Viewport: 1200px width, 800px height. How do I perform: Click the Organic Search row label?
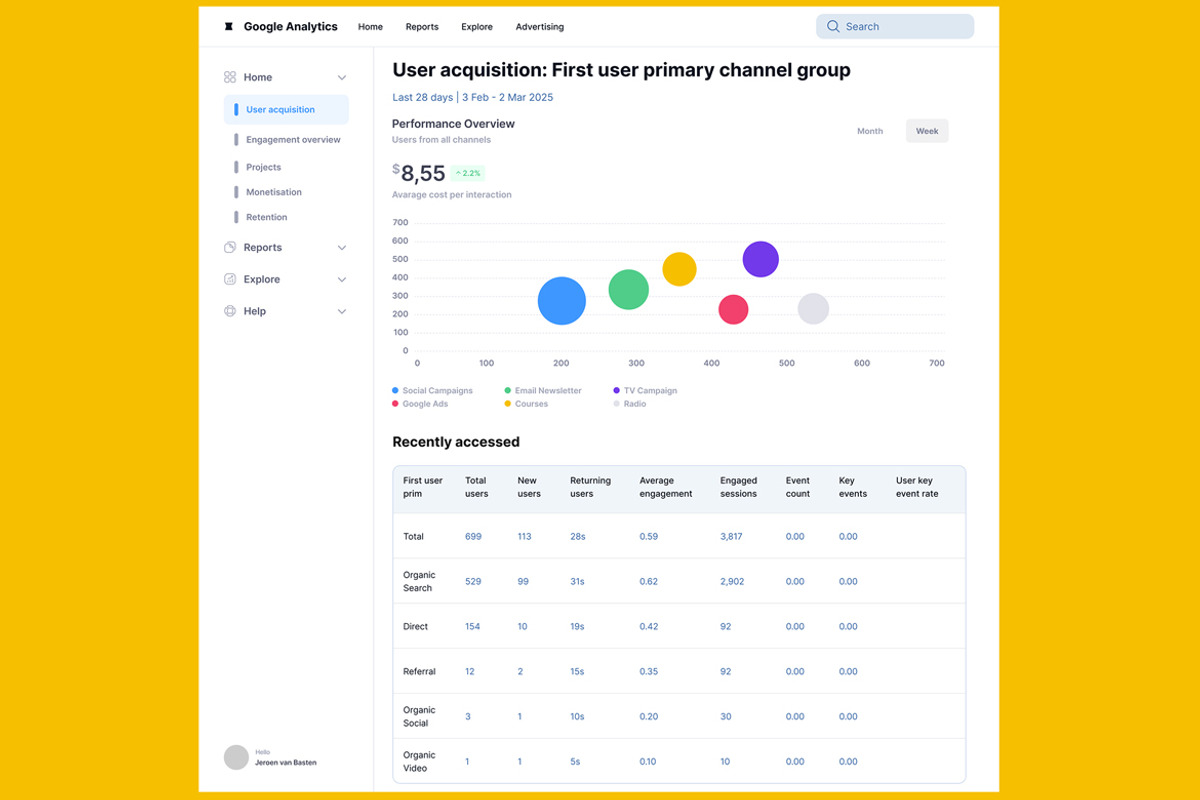pos(419,582)
